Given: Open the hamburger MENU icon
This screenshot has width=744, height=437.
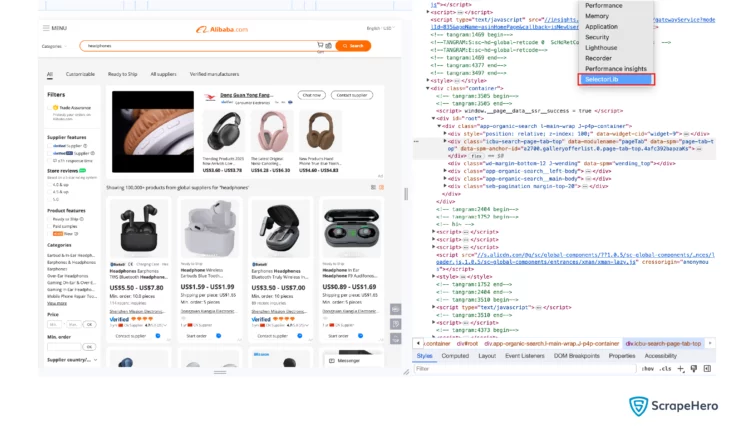Looking at the screenshot, I should 46,28.
